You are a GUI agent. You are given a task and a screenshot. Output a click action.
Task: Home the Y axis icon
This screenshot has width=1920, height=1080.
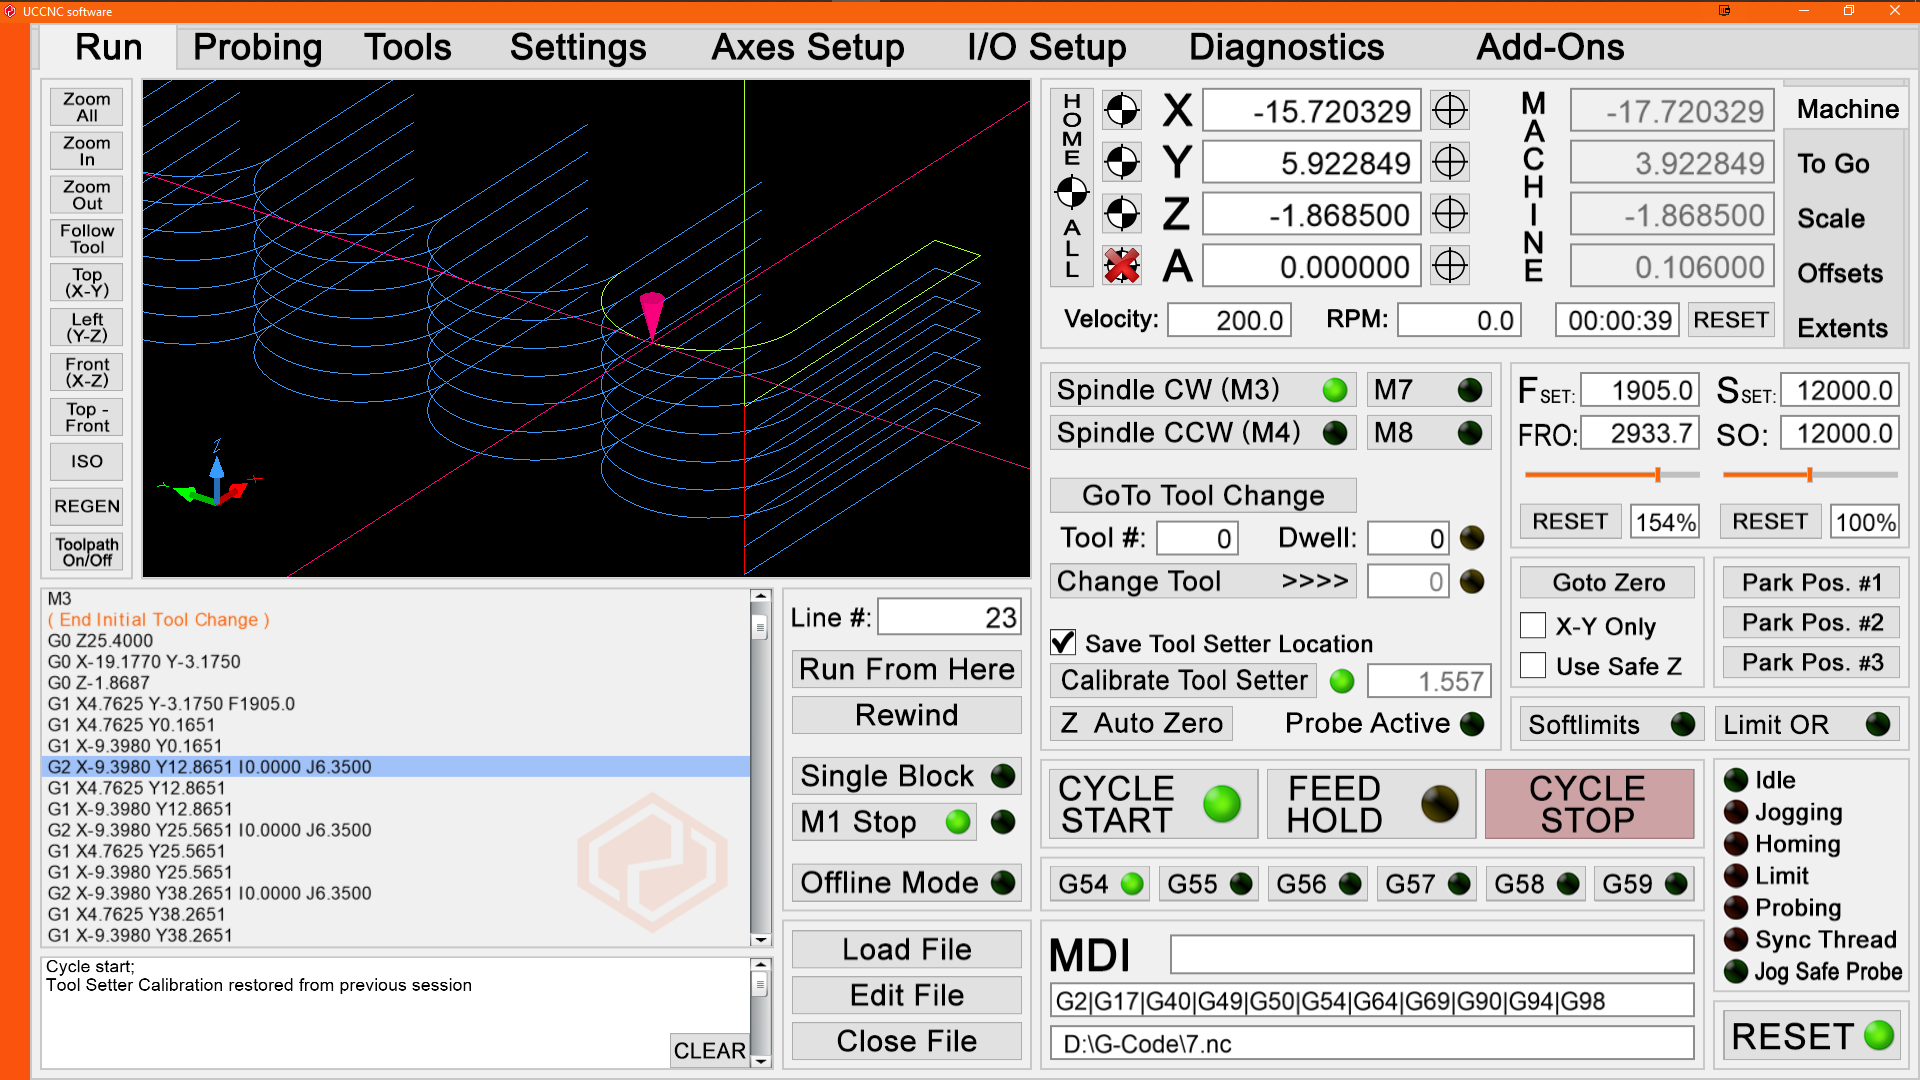point(1121,162)
